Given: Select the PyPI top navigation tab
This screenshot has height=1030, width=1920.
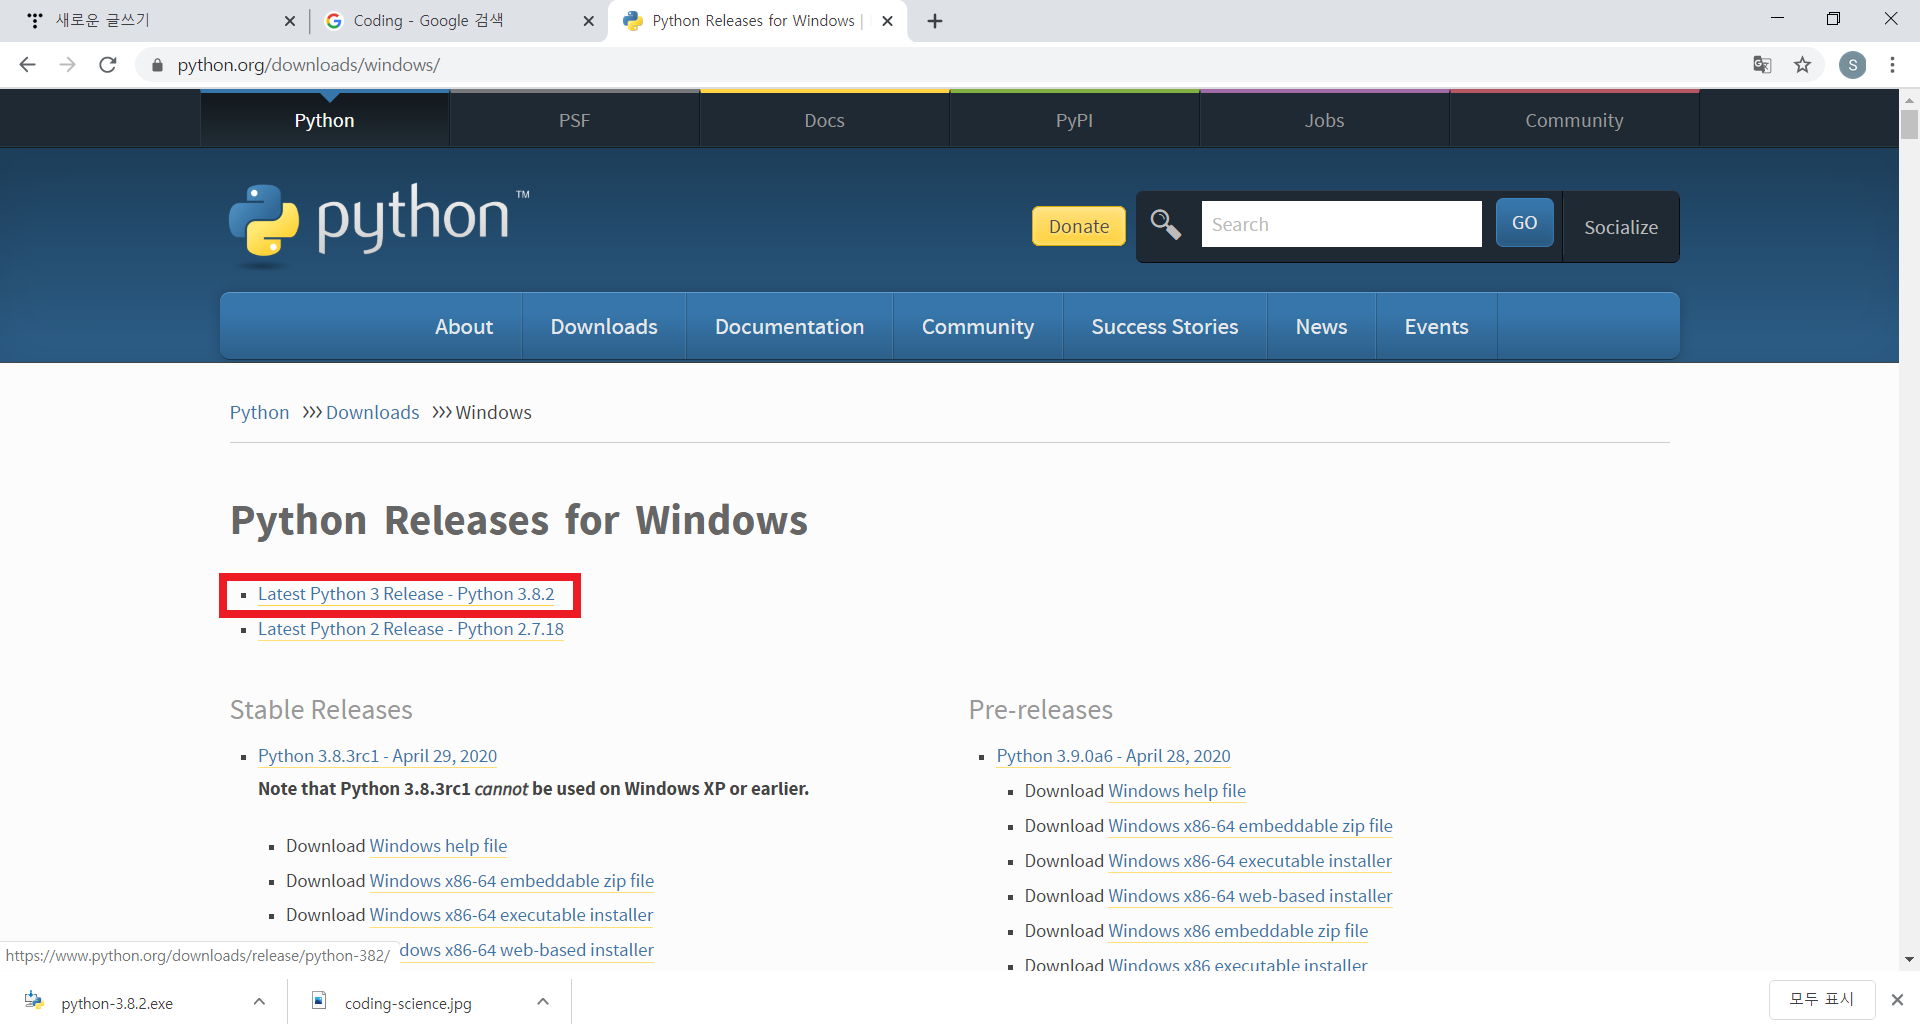Looking at the screenshot, I should click(x=1074, y=120).
